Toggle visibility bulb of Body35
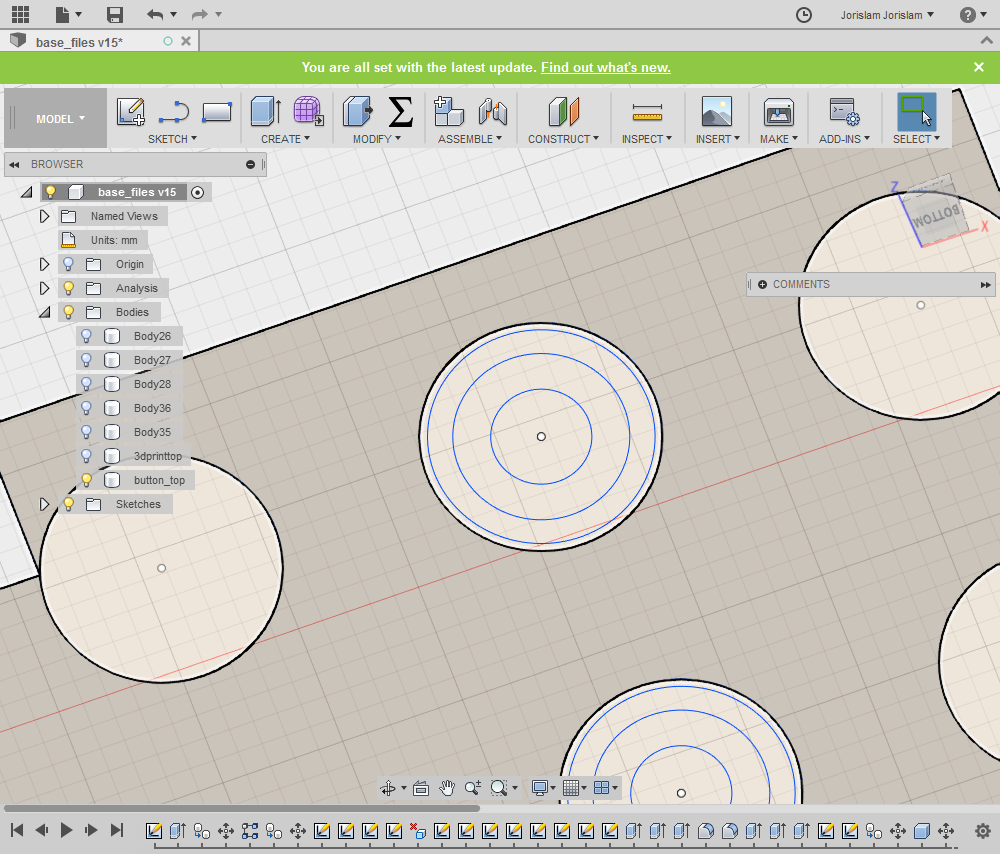Screen dimensions: 1000x854 tap(87, 432)
